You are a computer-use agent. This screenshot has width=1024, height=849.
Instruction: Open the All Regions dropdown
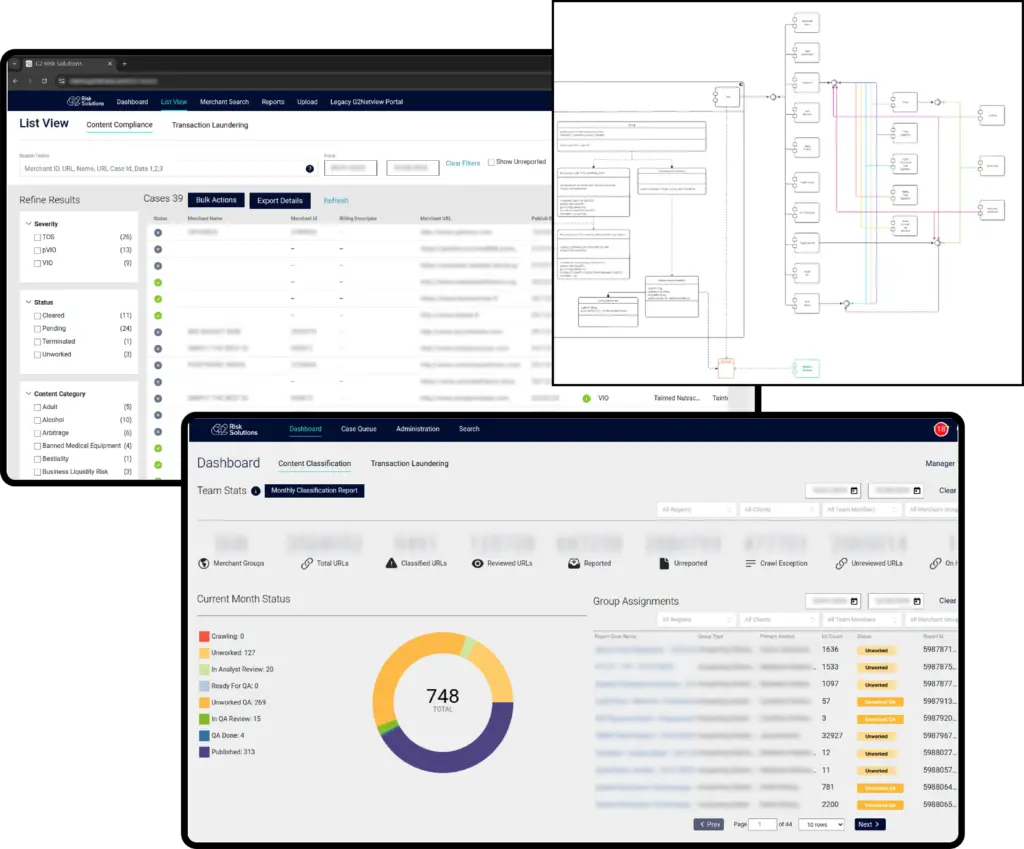696,509
